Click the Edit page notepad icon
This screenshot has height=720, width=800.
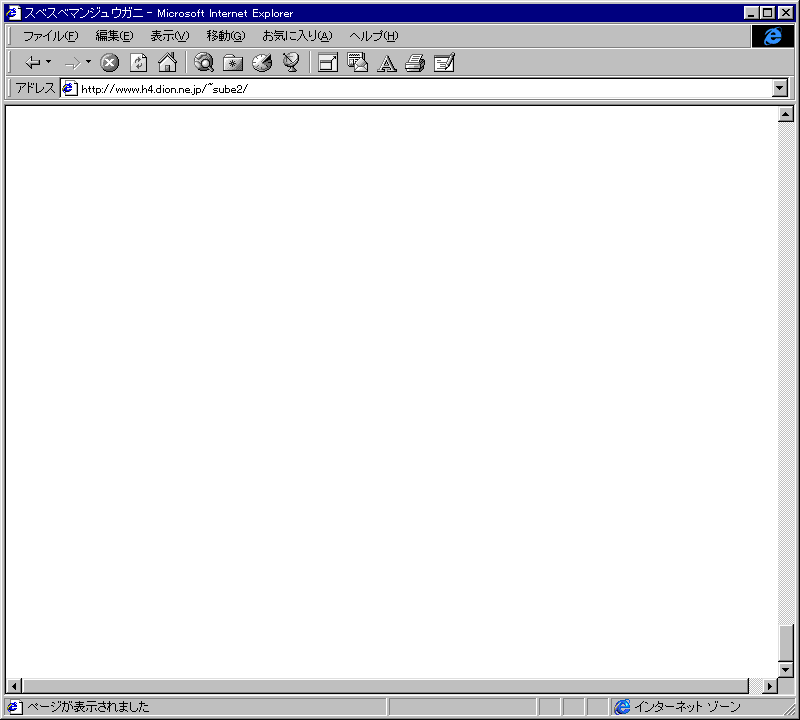tap(444, 63)
